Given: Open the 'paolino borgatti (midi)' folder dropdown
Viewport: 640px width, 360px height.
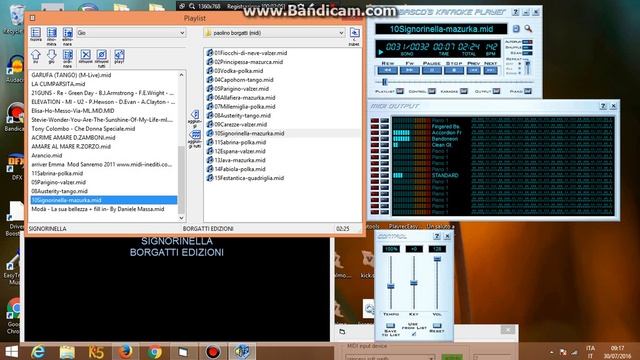Looking at the screenshot, I should tap(274, 33).
